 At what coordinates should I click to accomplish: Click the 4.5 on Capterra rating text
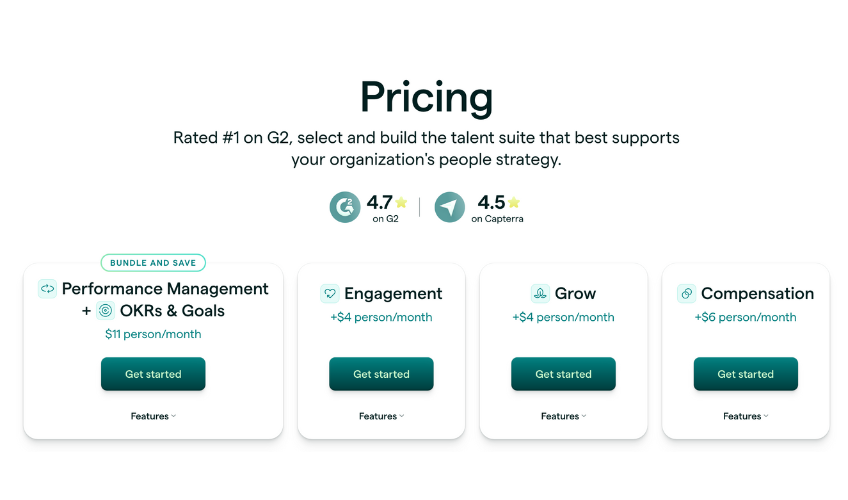click(x=497, y=208)
